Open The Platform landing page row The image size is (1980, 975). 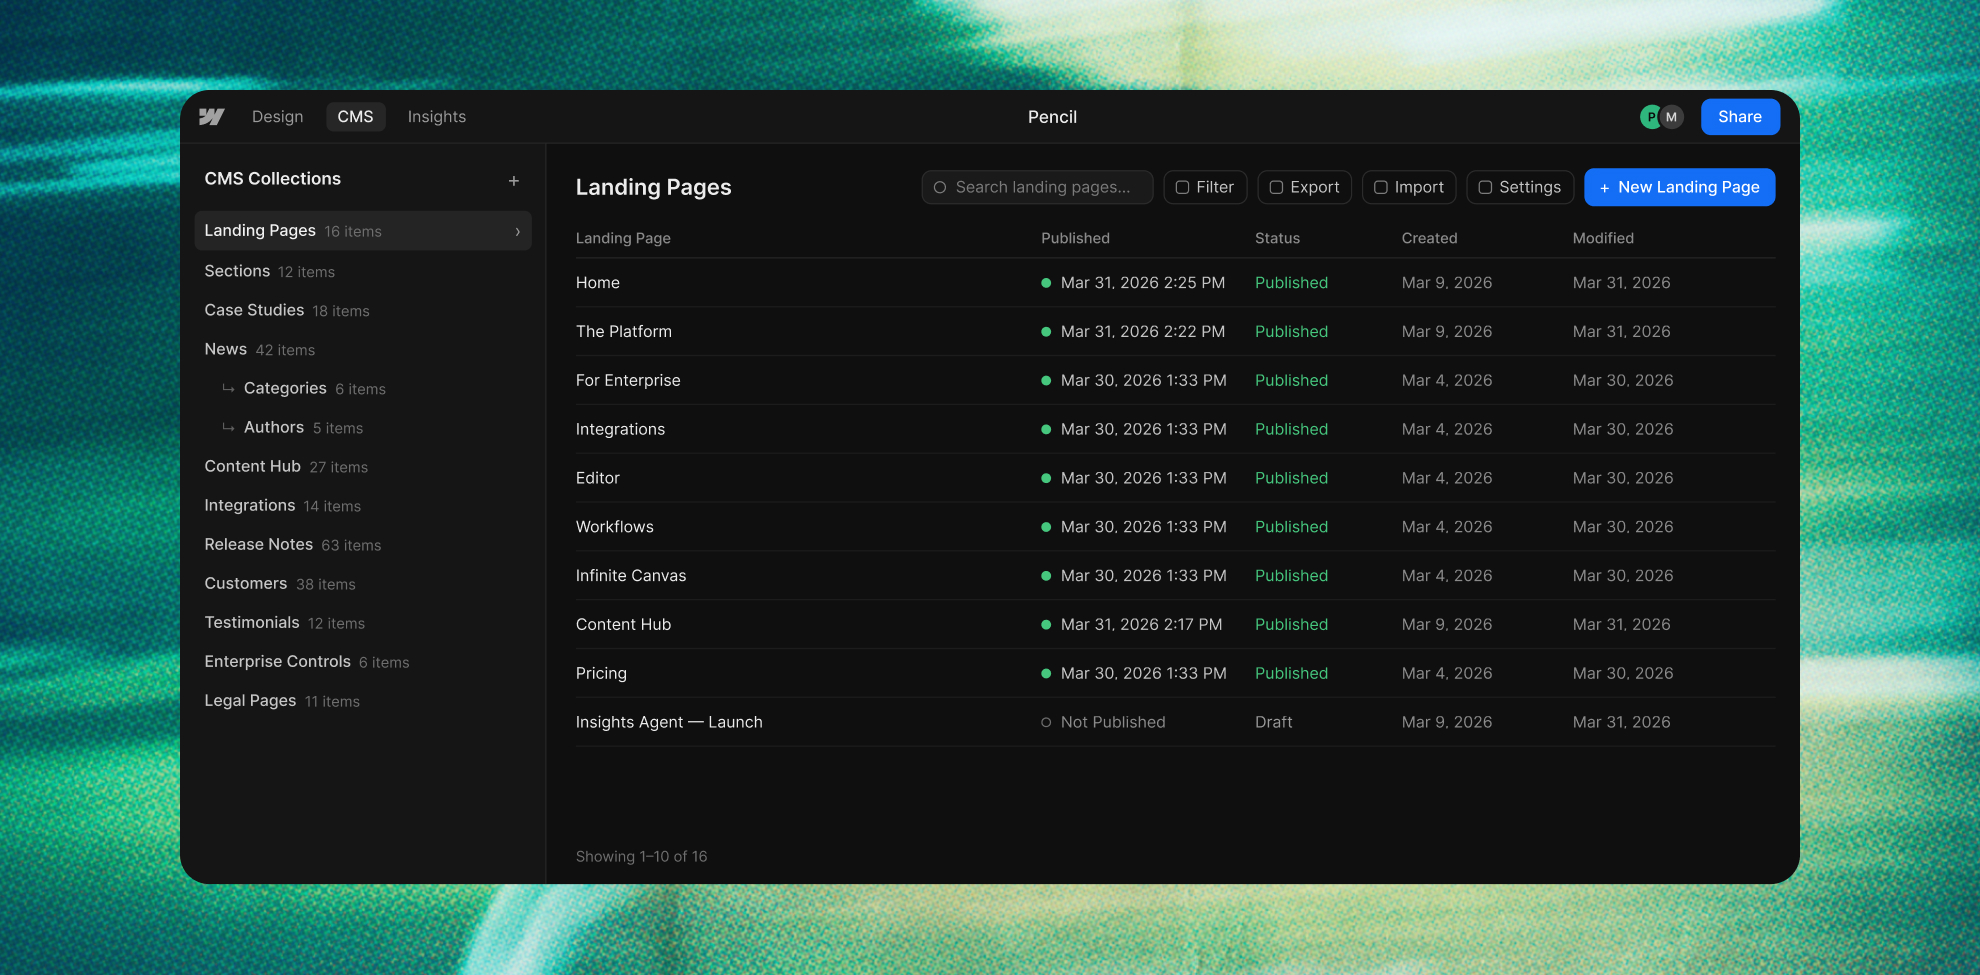1175,332
